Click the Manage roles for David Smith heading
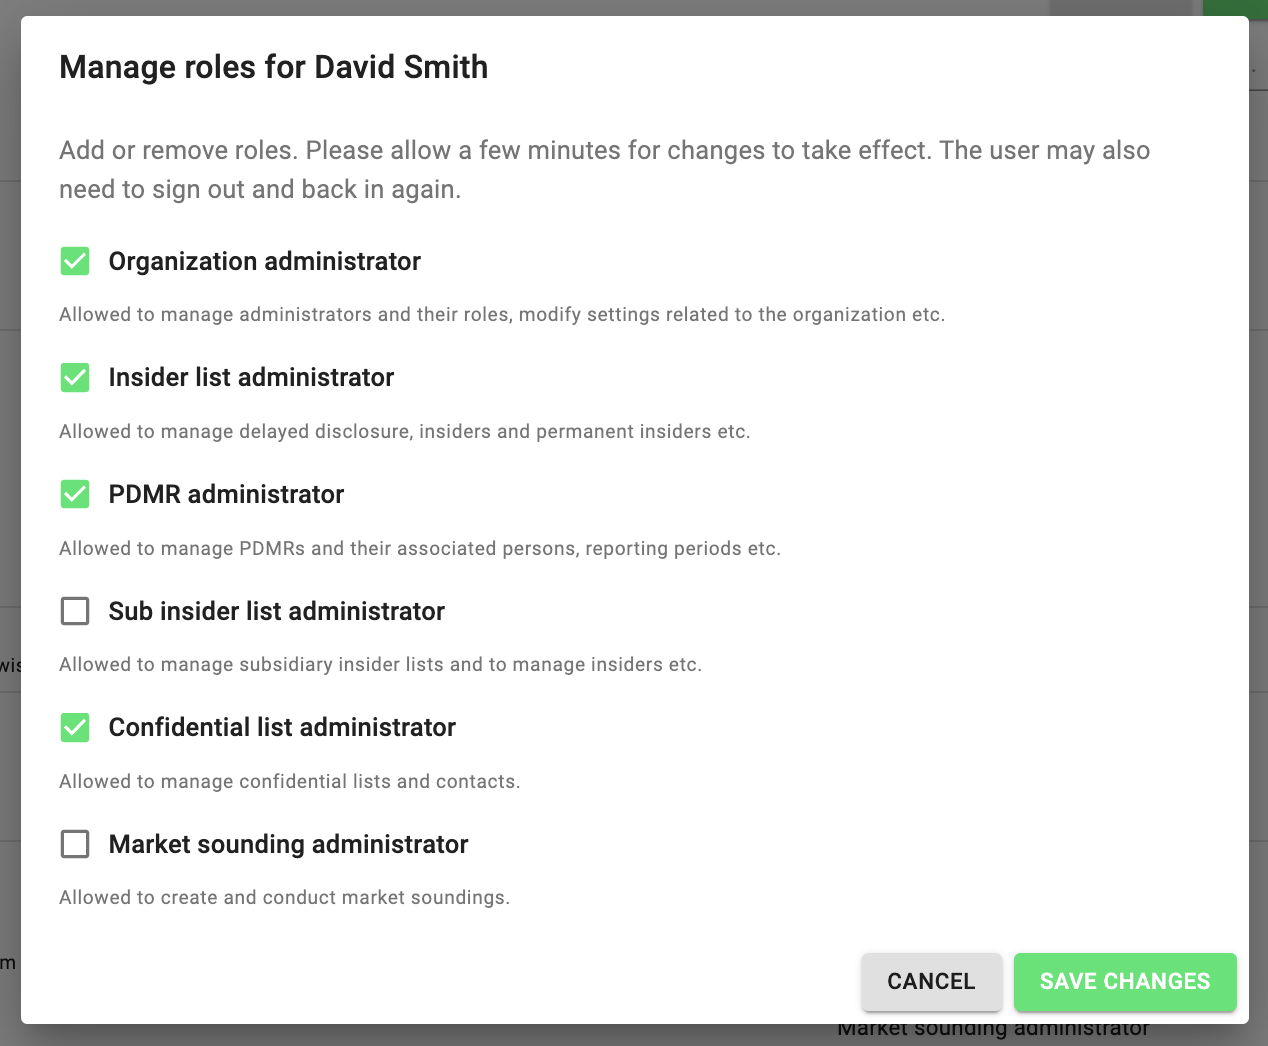Viewport: 1268px width, 1046px height. (x=274, y=67)
